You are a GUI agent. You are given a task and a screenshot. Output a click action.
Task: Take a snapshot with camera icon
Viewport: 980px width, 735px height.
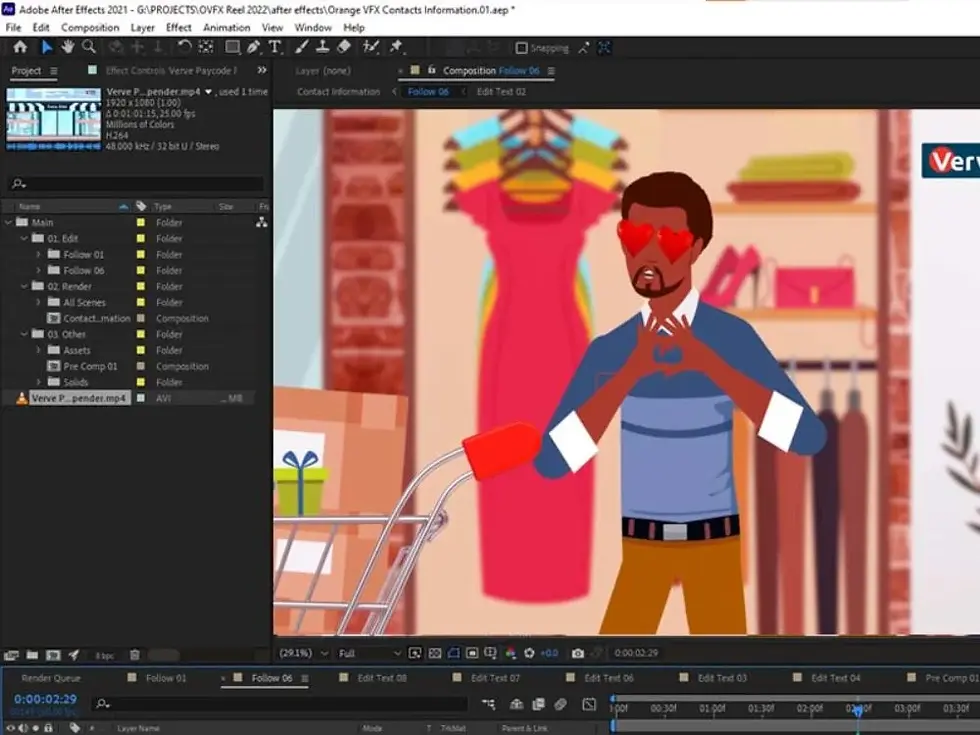click(577, 653)
